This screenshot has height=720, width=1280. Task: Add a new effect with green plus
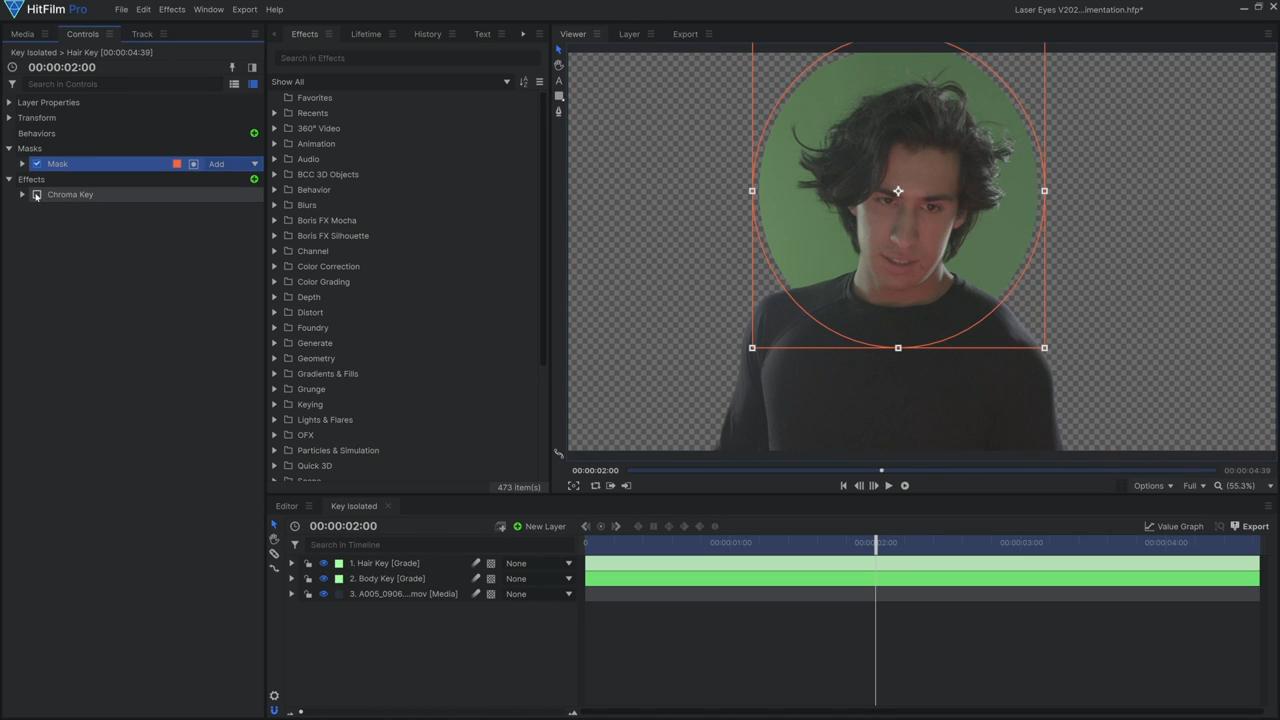pos(254,179)
